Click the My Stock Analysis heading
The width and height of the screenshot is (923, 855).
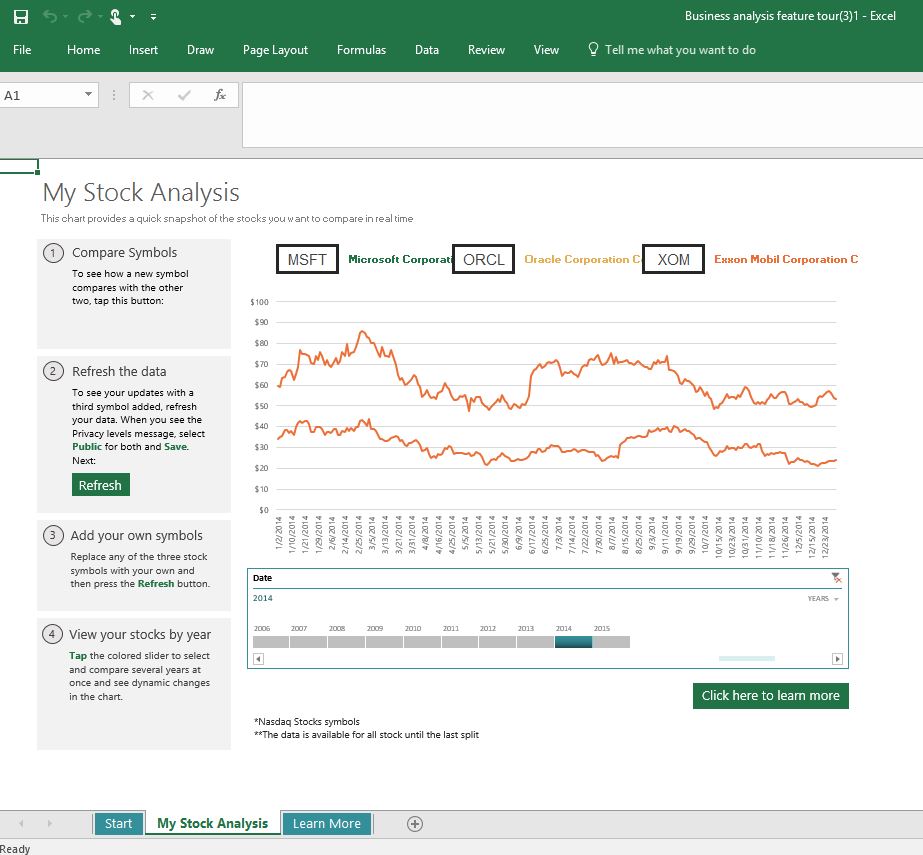click(141, 193)
